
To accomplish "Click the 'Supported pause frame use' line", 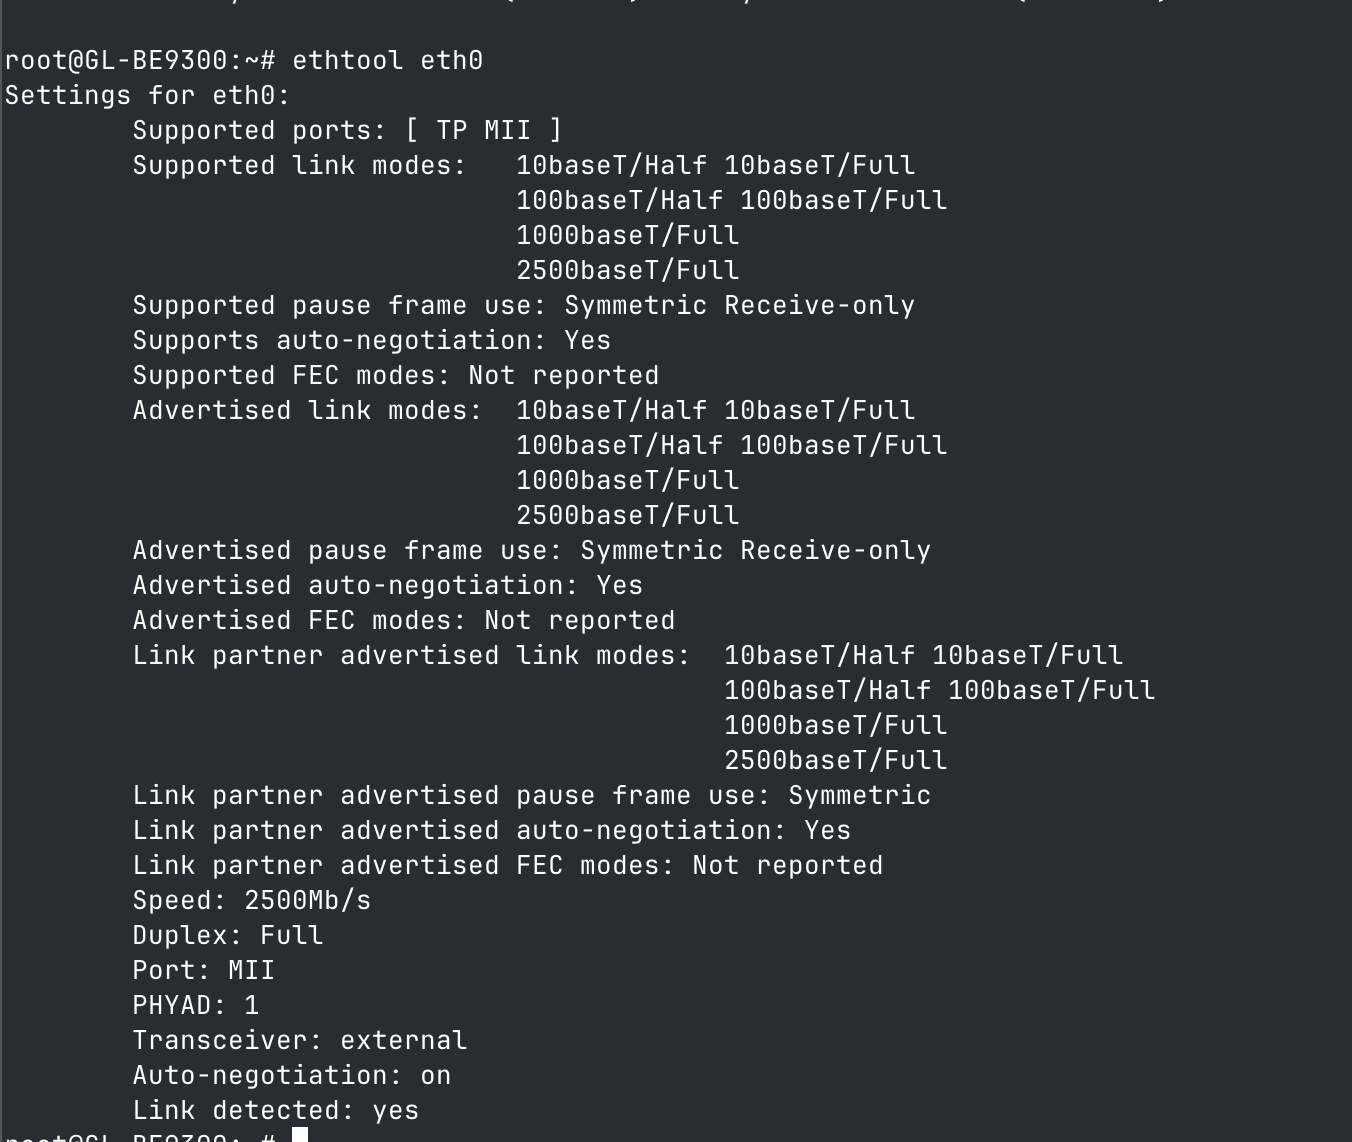I will tap(523, 306).
